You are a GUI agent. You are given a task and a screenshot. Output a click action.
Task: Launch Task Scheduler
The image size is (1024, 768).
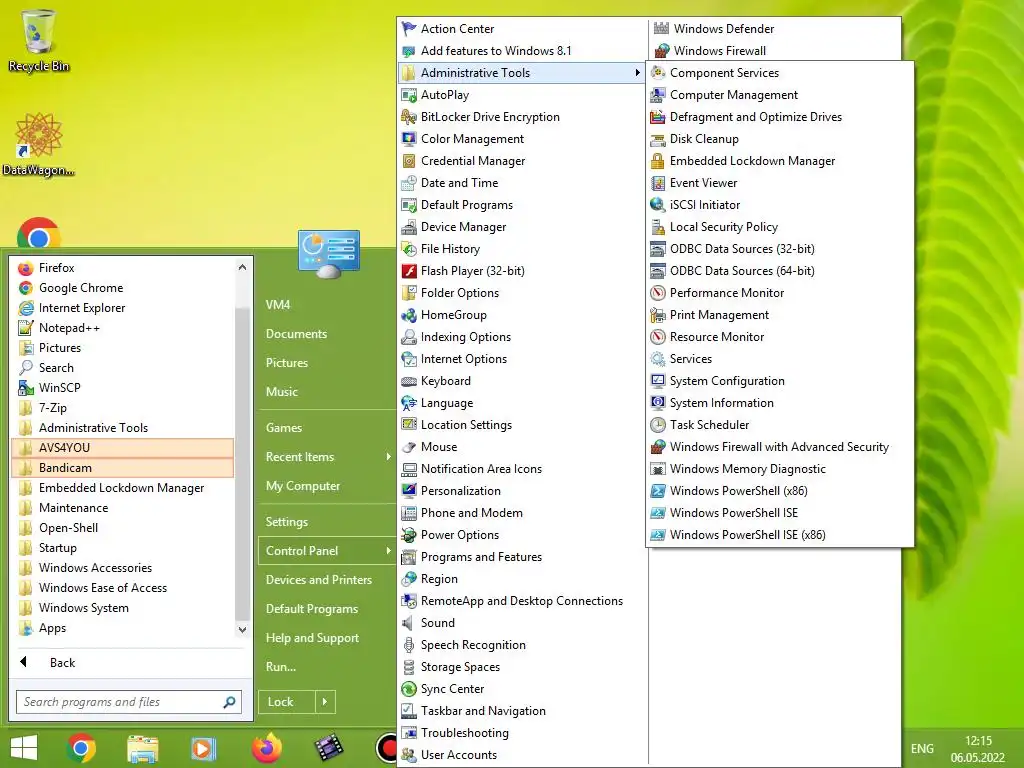click(x=780, y=424)
